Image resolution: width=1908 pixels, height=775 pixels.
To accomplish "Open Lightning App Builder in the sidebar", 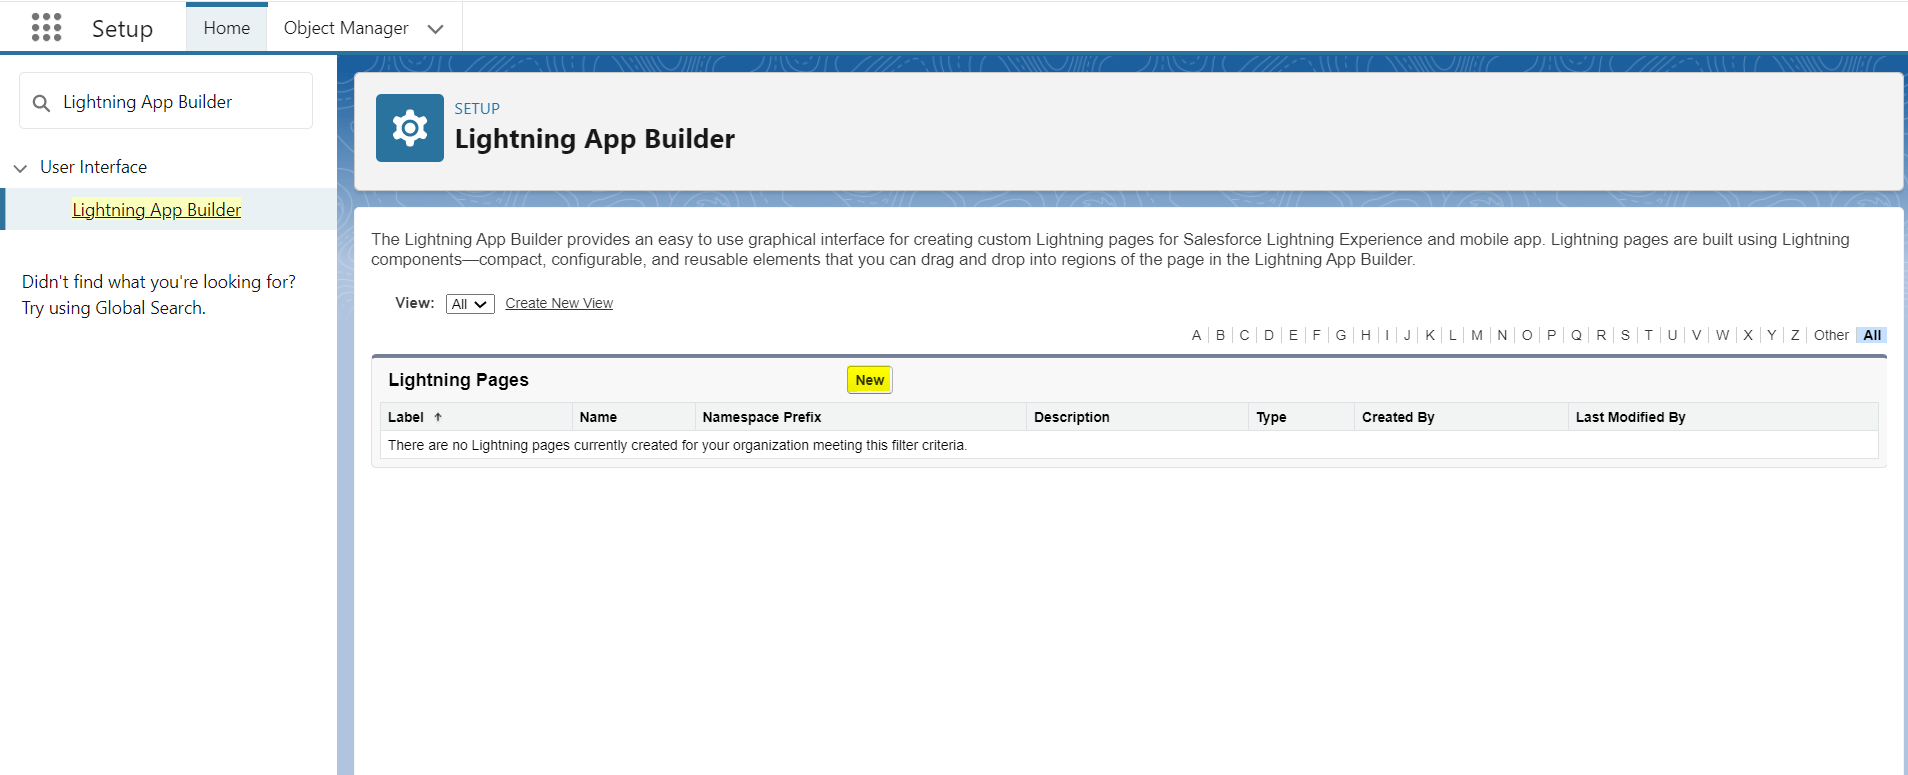I will [157, 209].
